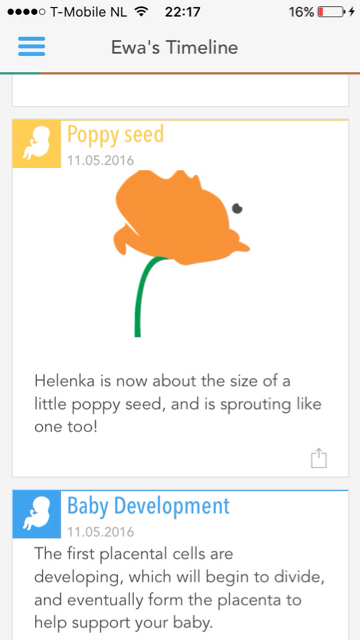This screenshot has width=360, height=640.
Task: Open the hamburger menu
Action: 31,47
